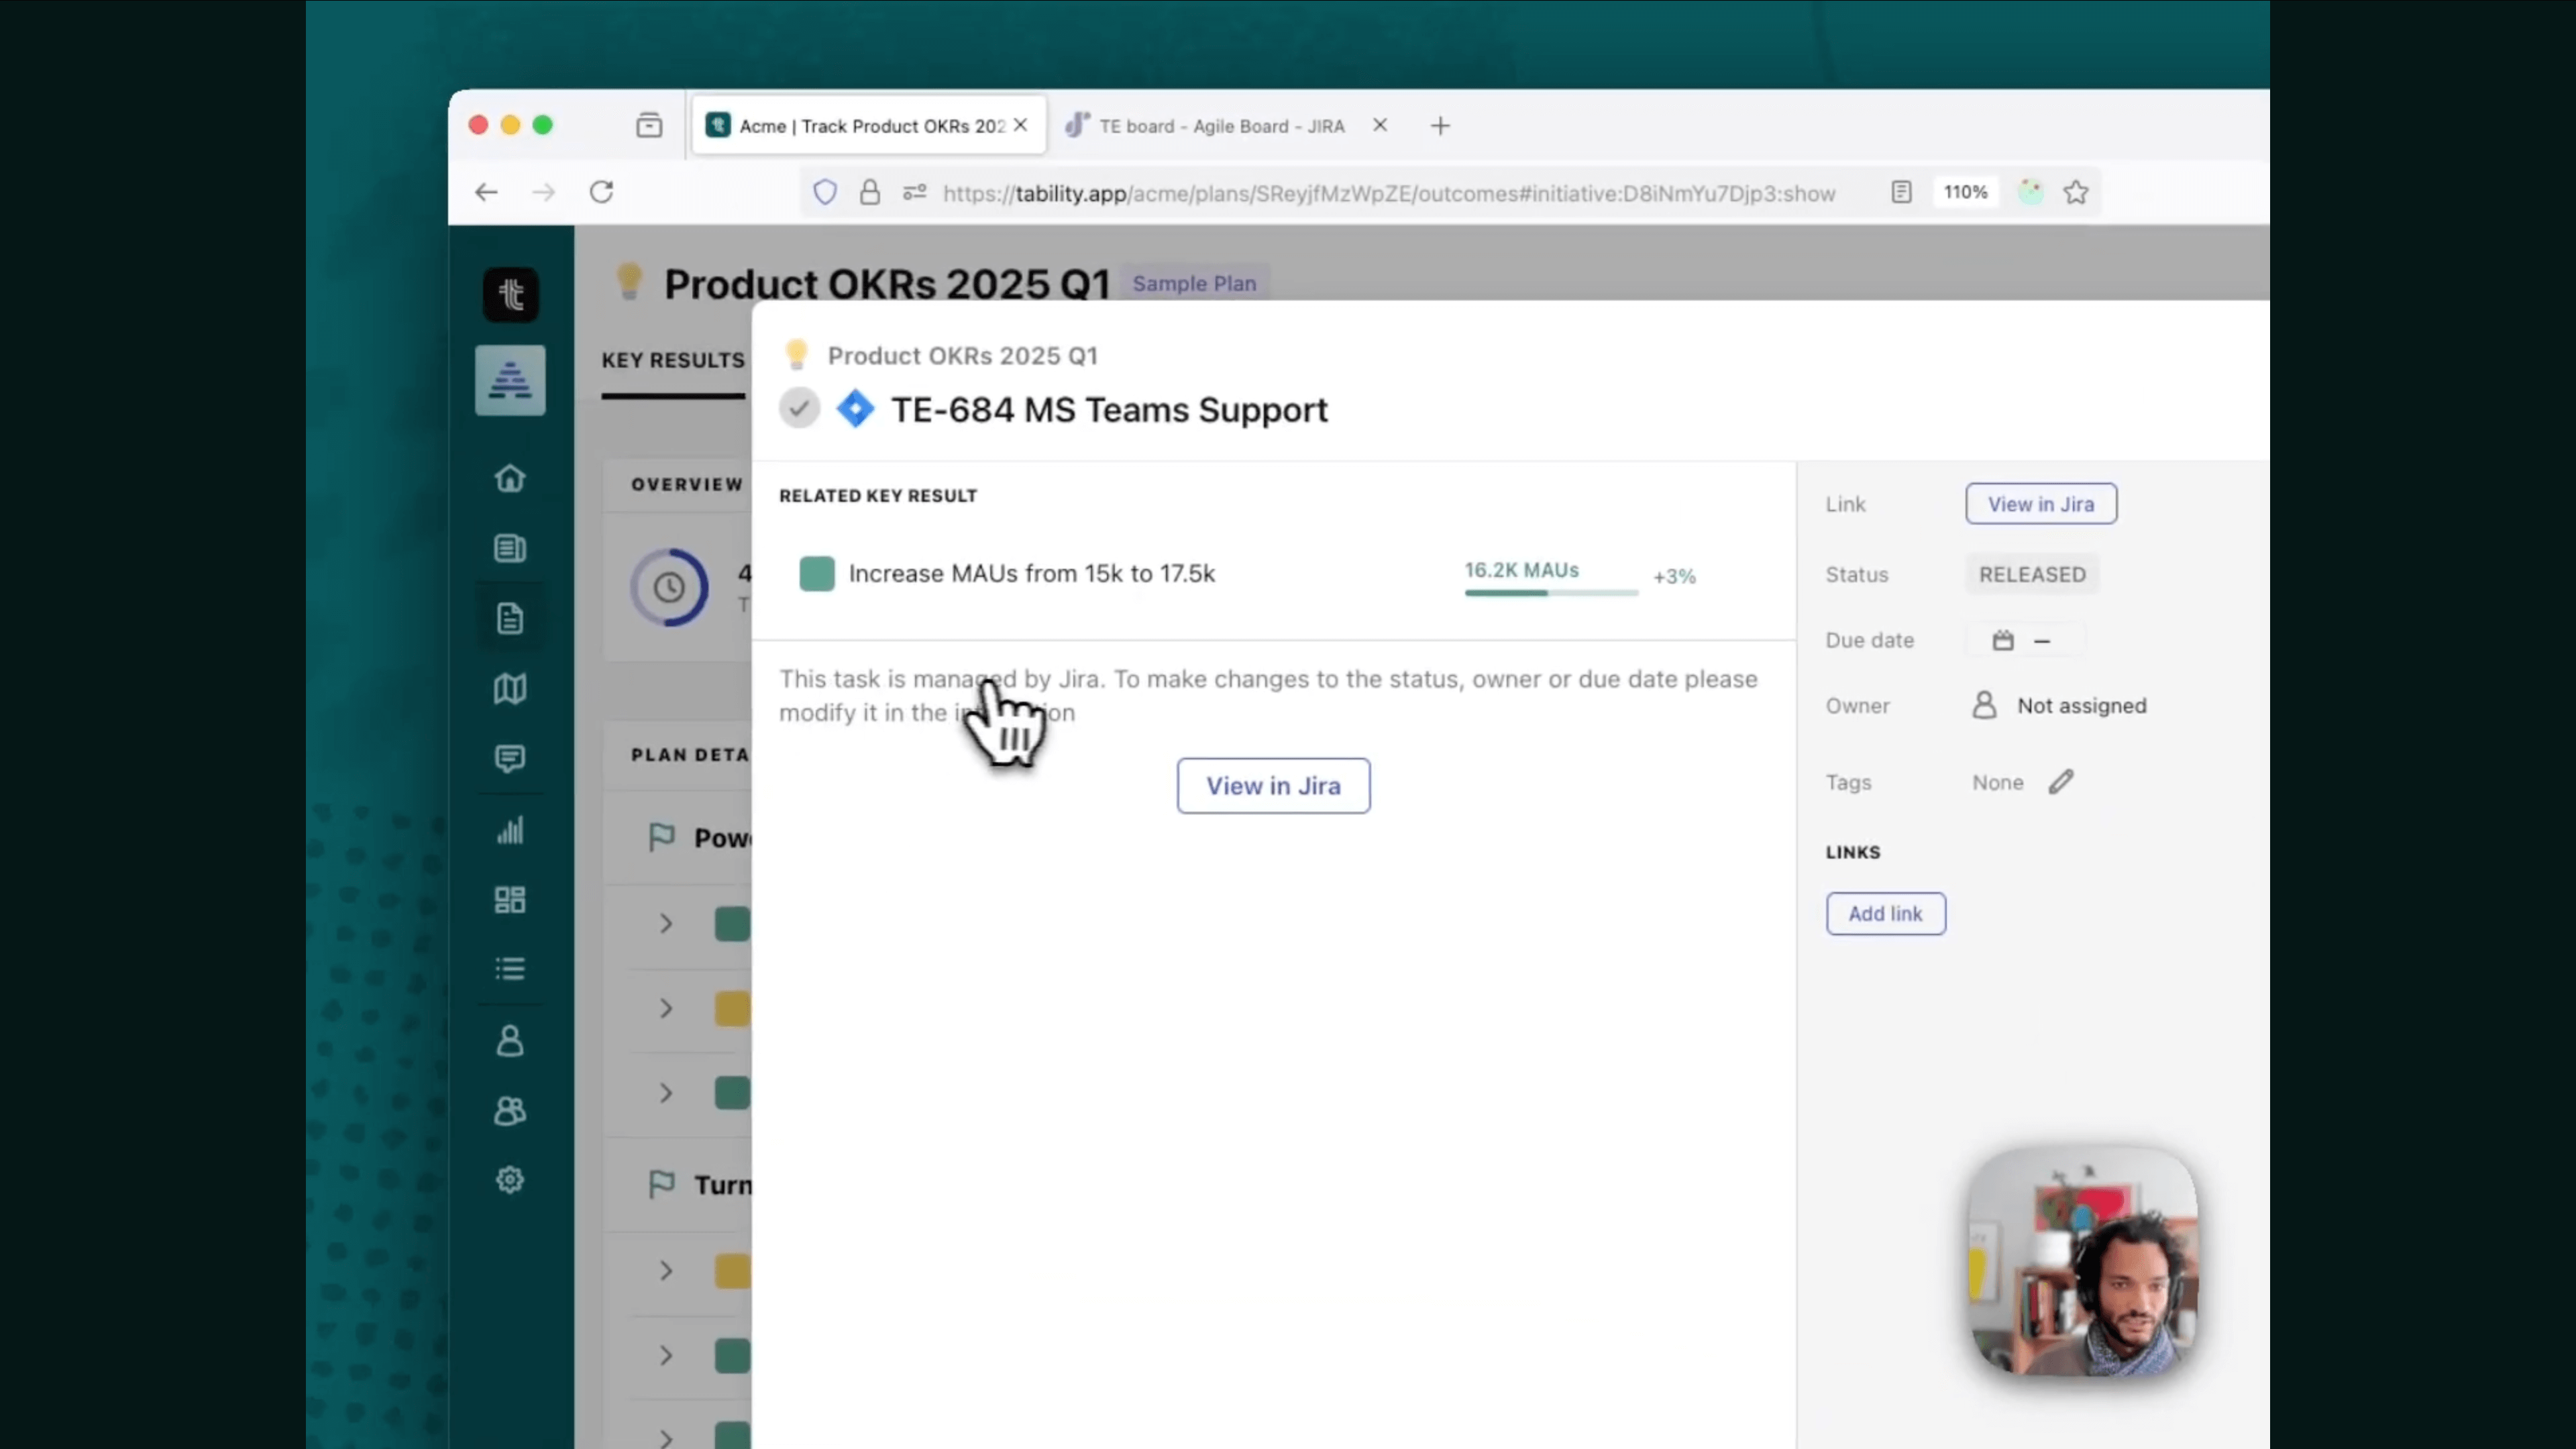Click the calendar icon next to Due date
This screenshot has height=1449, width=2576.
[x=2003, y=640]
